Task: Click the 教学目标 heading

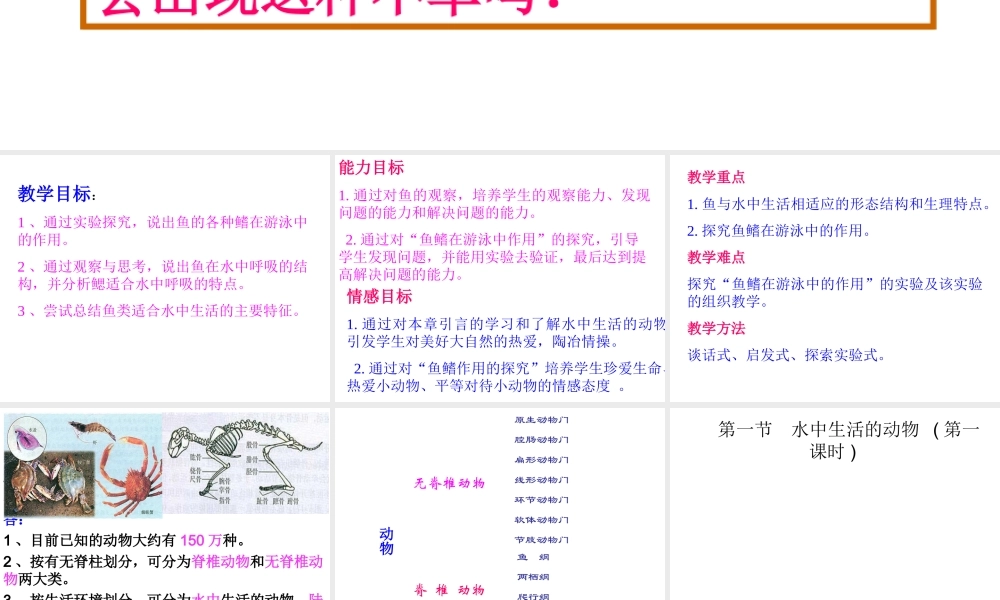Action: point(56,194)
